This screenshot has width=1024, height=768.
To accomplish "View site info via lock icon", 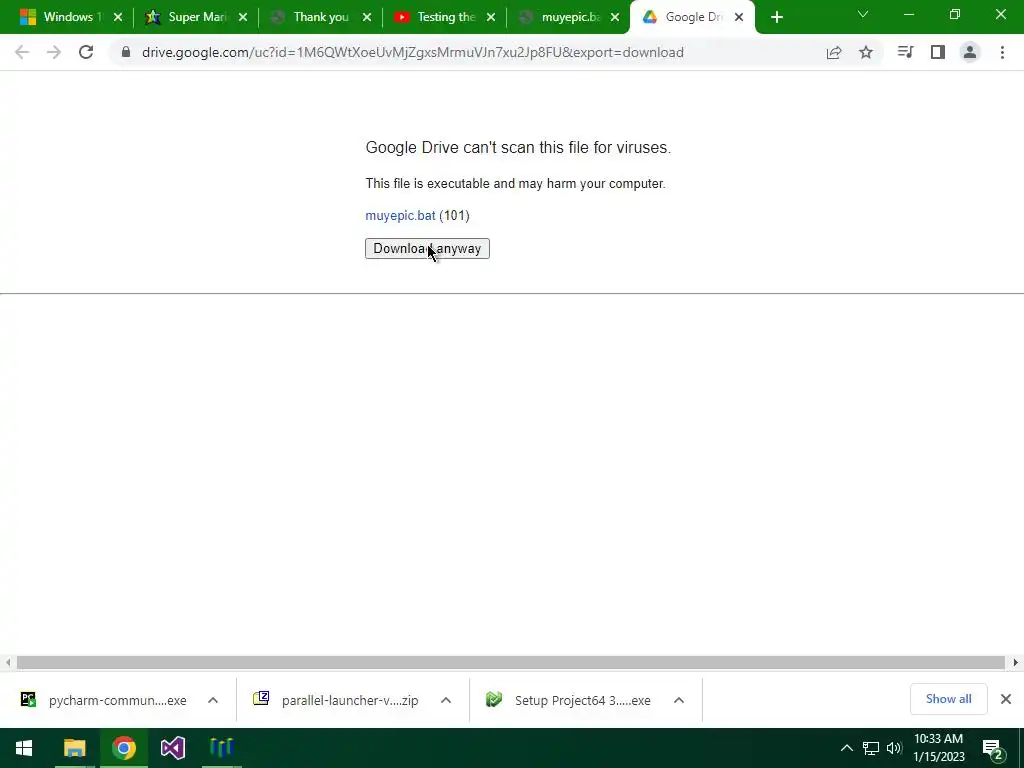I will click(126, 52).
